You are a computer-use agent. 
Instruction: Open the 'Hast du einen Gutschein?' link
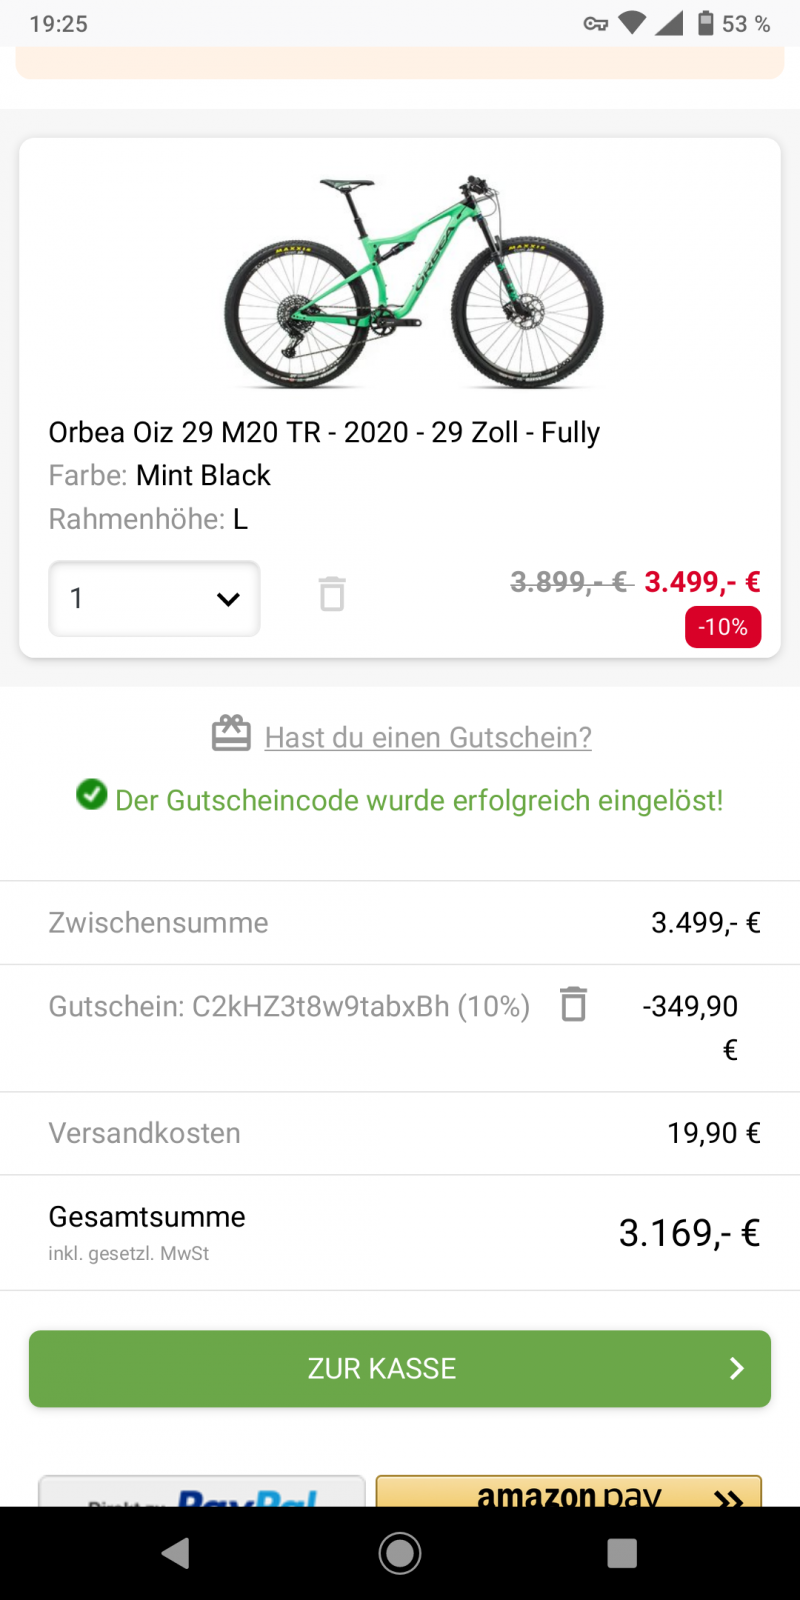click(x=428, y=738)
